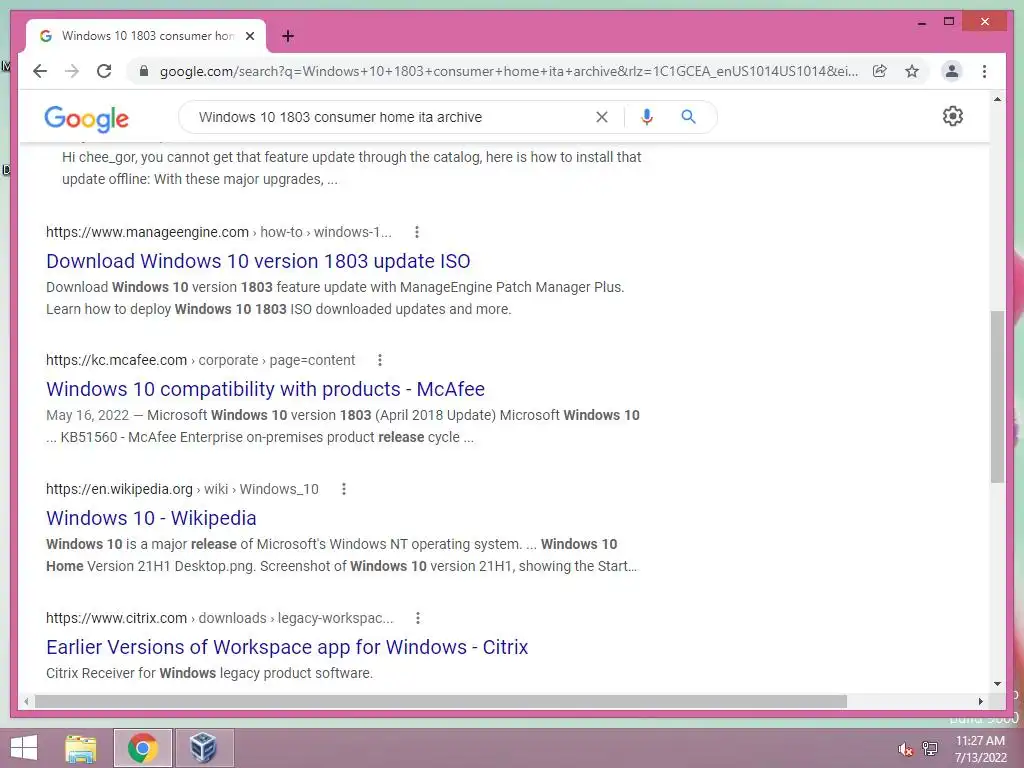1024x768 pixels.
Task: Open the Chrome profile avatar menu
Action: (x=952, y=71)
